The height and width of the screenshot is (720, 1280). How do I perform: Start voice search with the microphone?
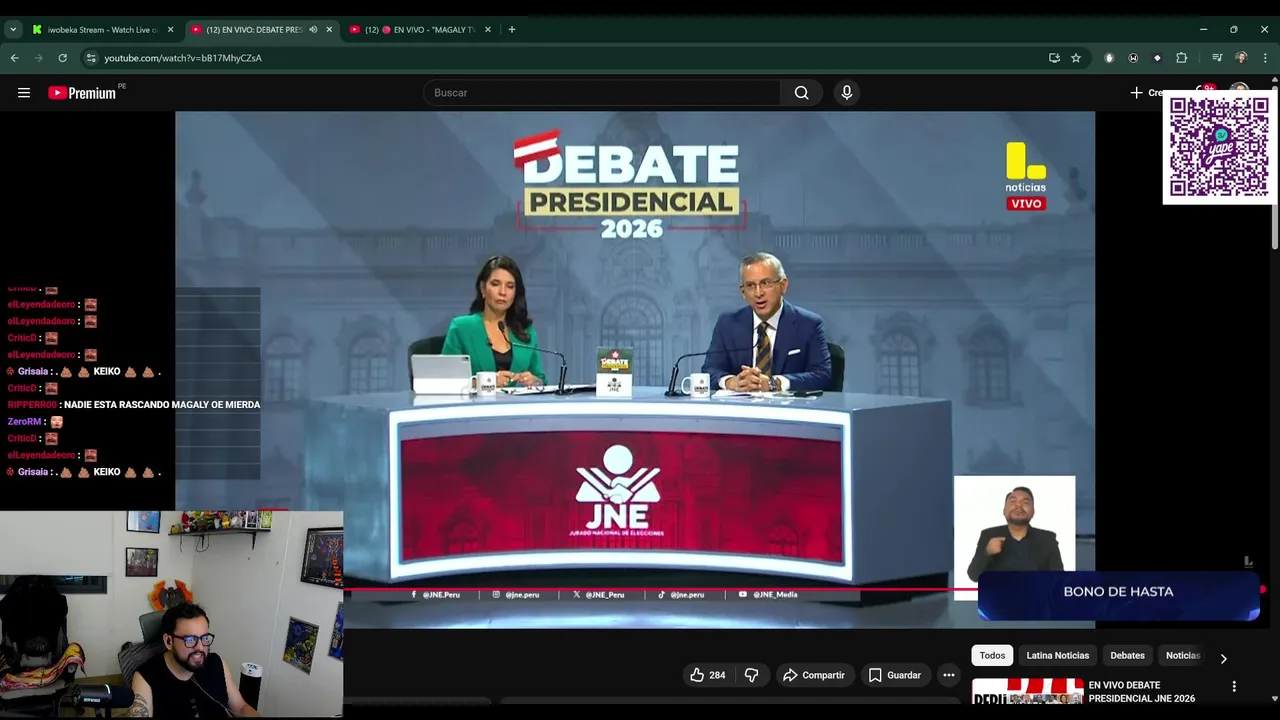[x=847, y=93]
